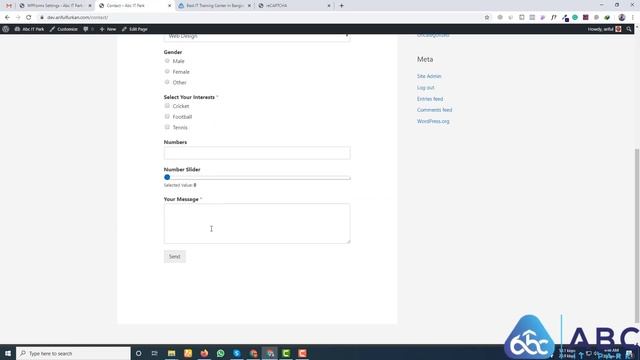Open the green C app on taskbar
This screenshot has width=640, height=360.
(x=286, y=353)
